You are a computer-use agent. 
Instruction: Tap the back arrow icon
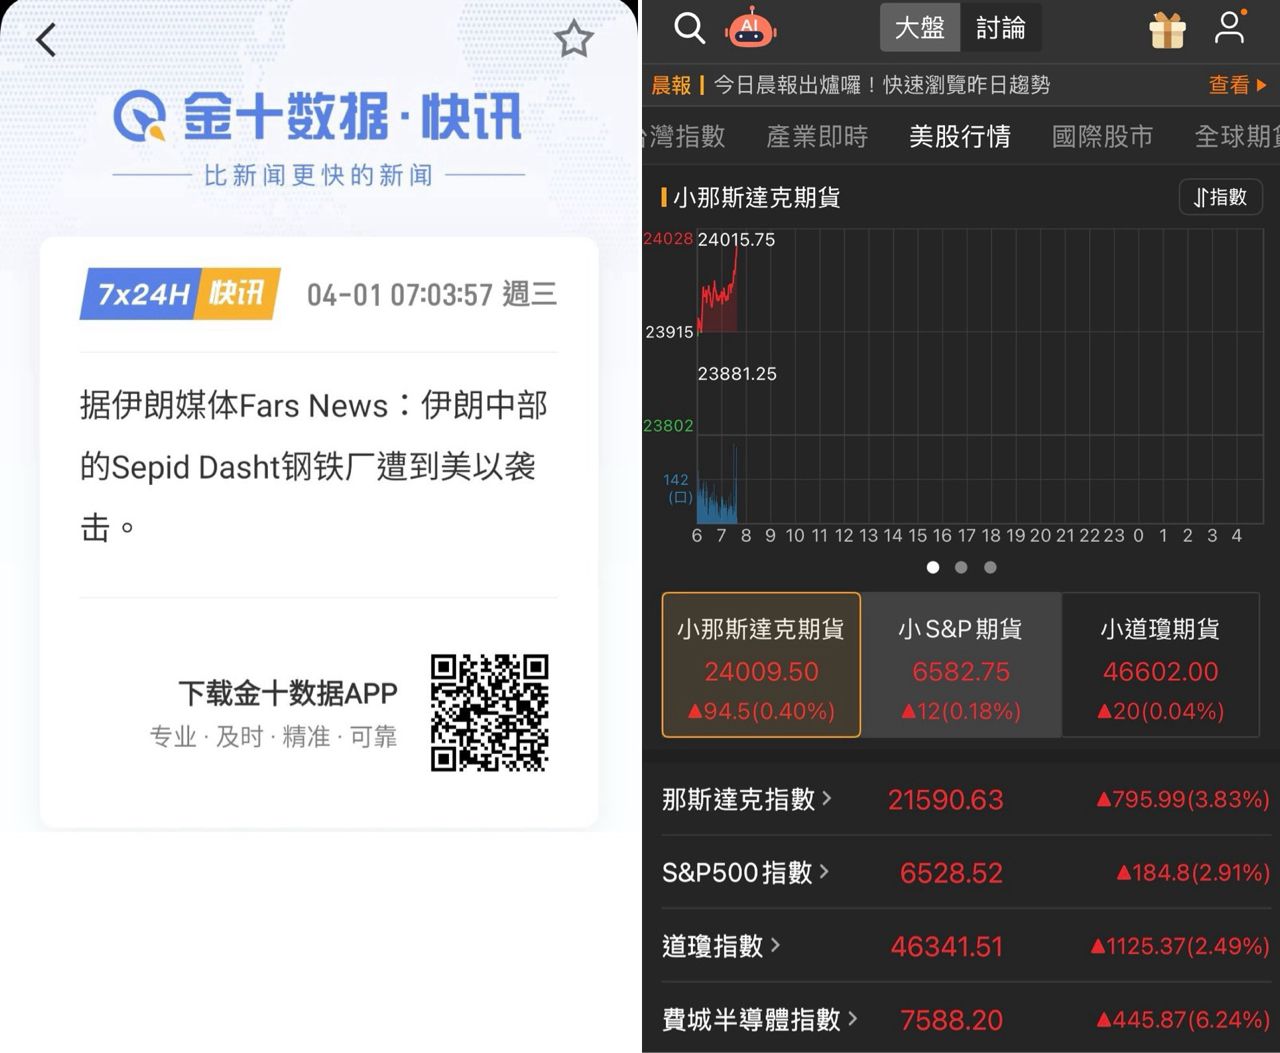46,40
